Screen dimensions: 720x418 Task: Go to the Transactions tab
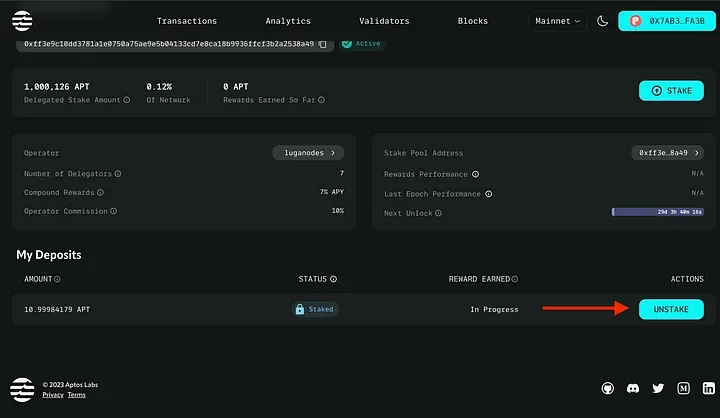(x=187, y=21)
